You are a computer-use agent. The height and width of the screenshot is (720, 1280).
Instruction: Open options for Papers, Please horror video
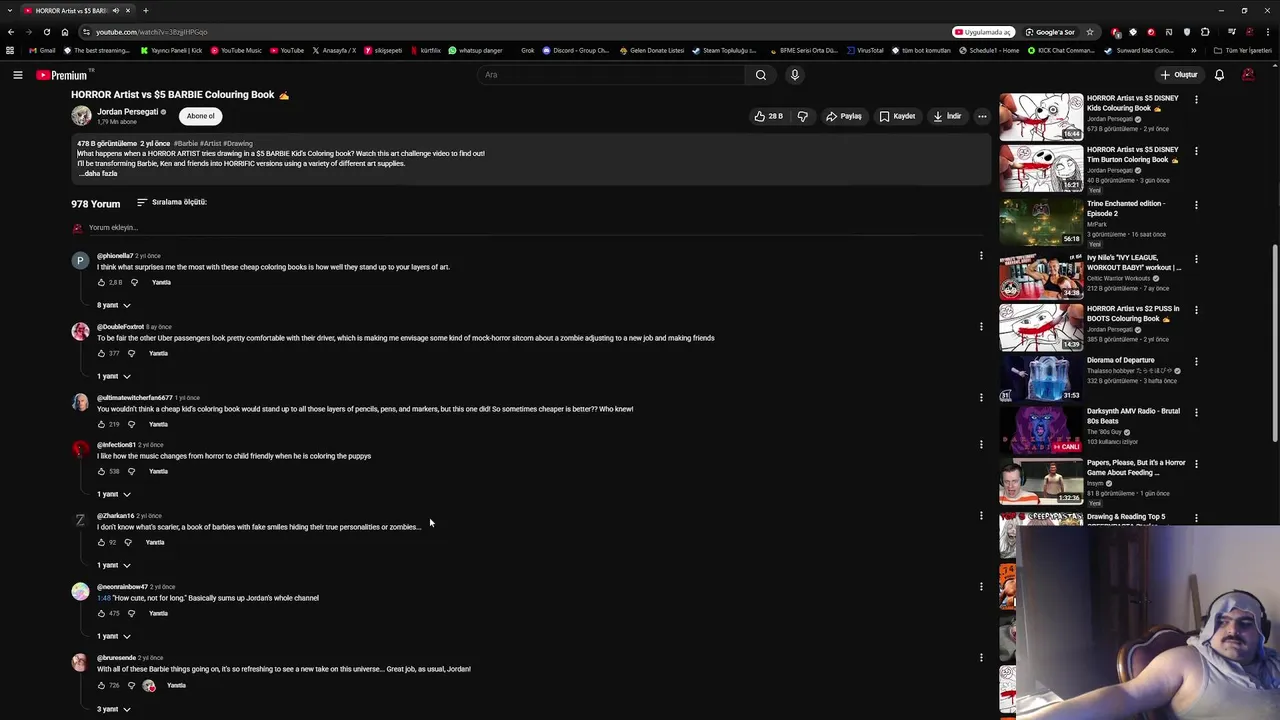[1196, 464]
